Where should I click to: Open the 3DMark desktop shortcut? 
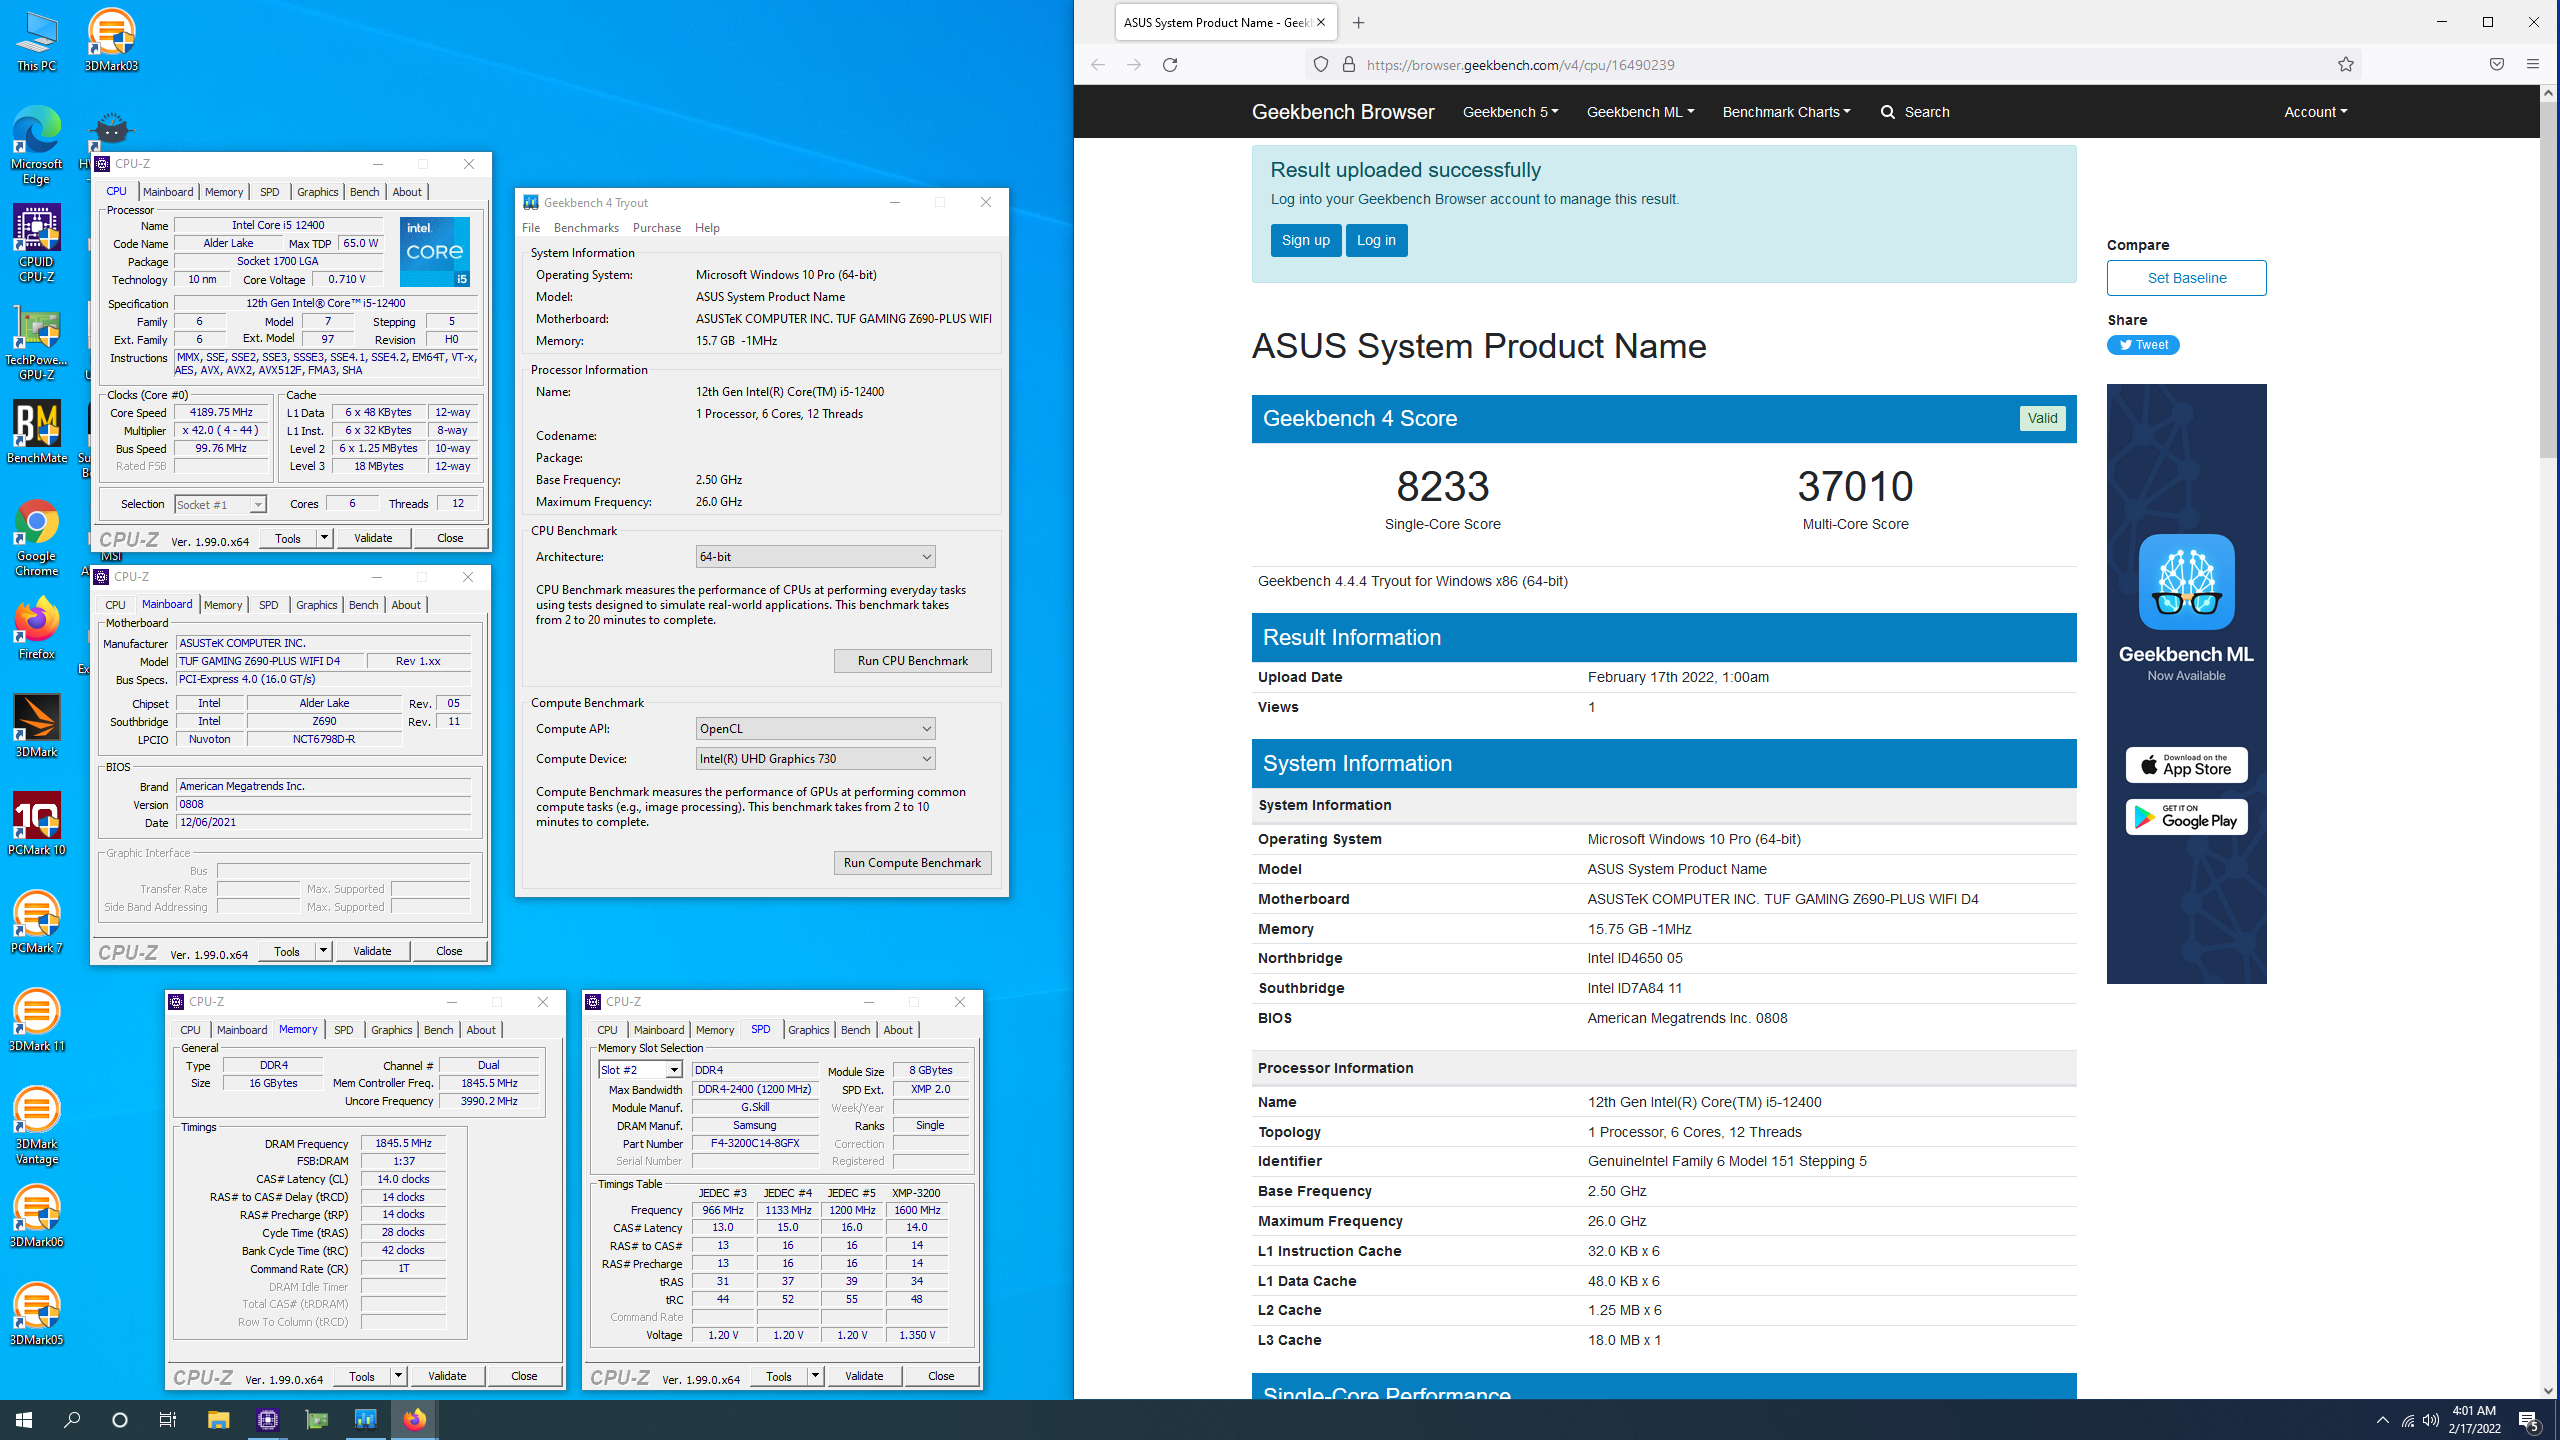click(36, 726)
